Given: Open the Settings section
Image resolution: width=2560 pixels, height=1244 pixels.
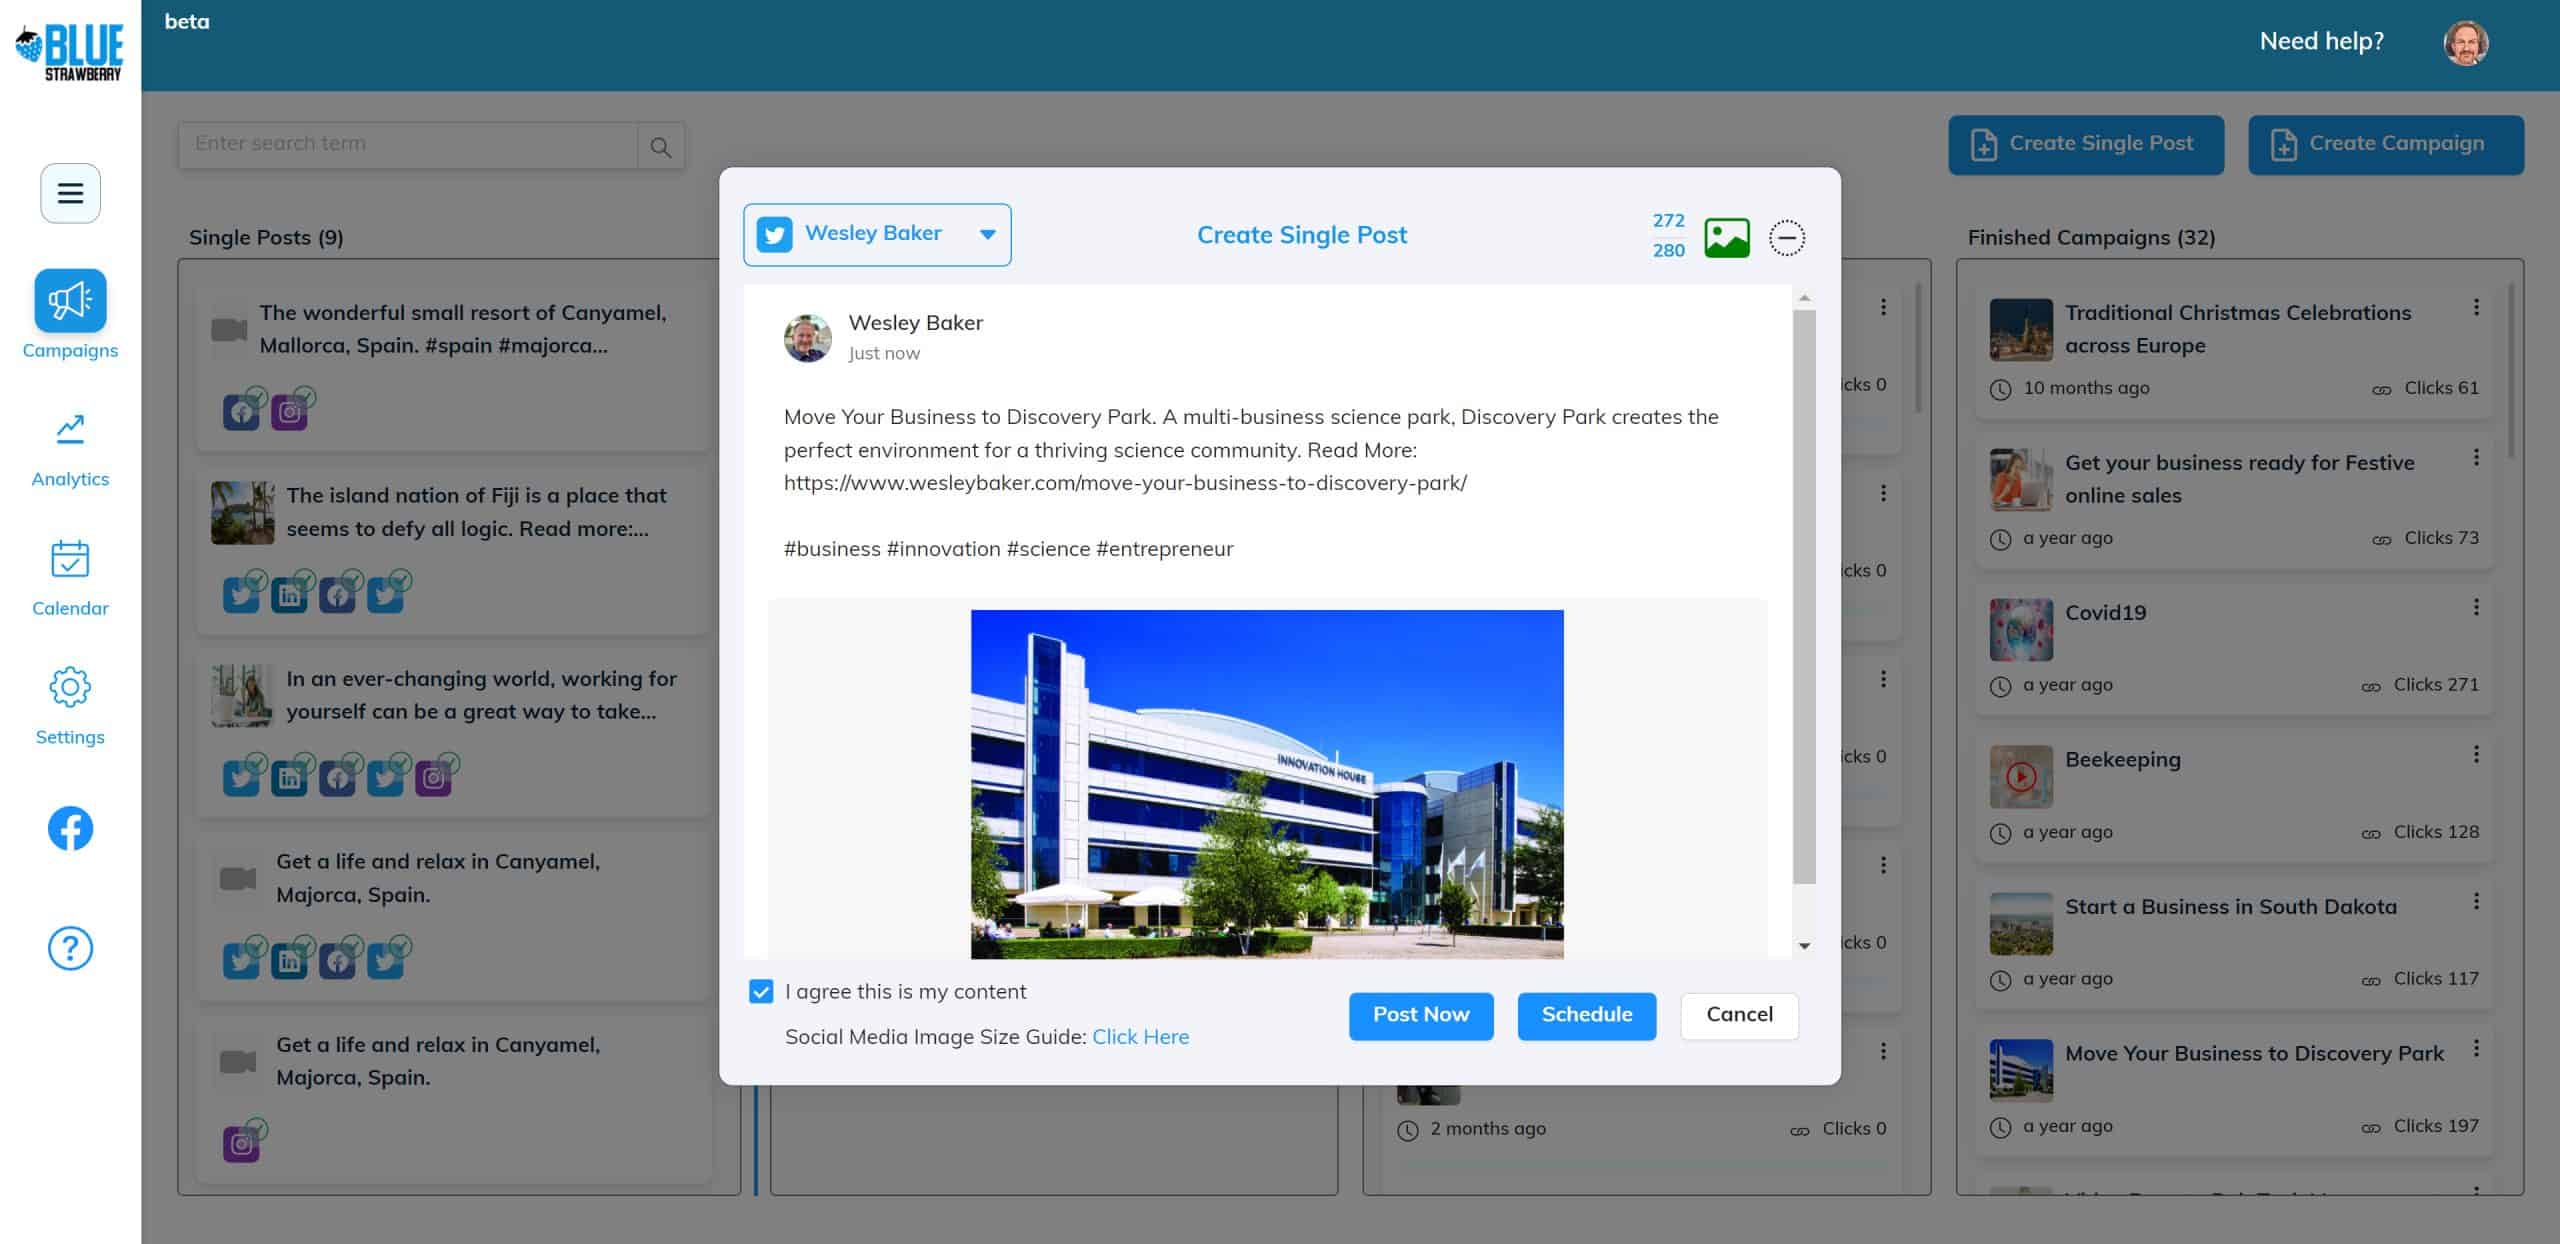Looking at the screenshot, I should [70, 706].
